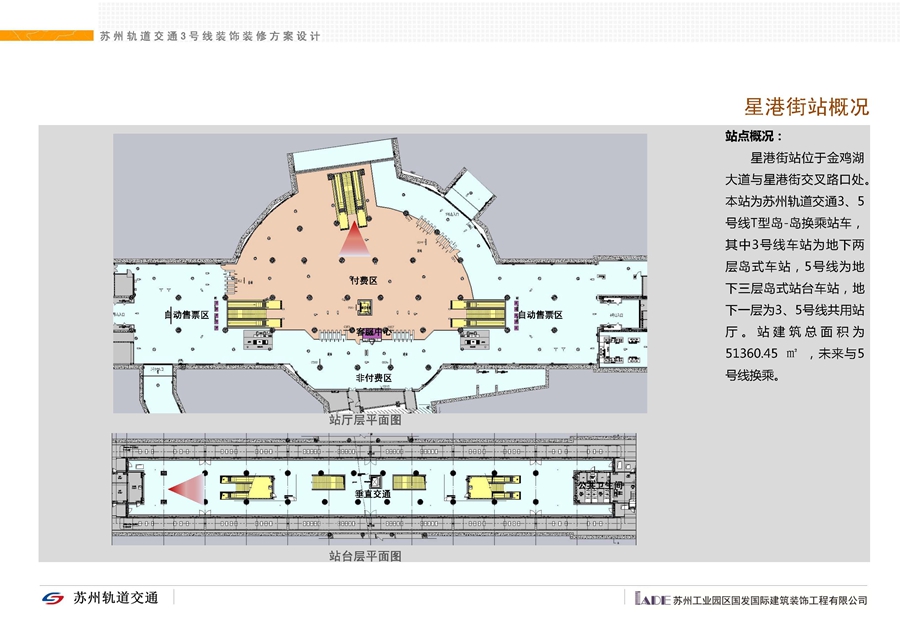The width and height of the screenshot is (900, 636).
Task: Click the top escalator bank in the concourse plan
Action: pos(350,199)
